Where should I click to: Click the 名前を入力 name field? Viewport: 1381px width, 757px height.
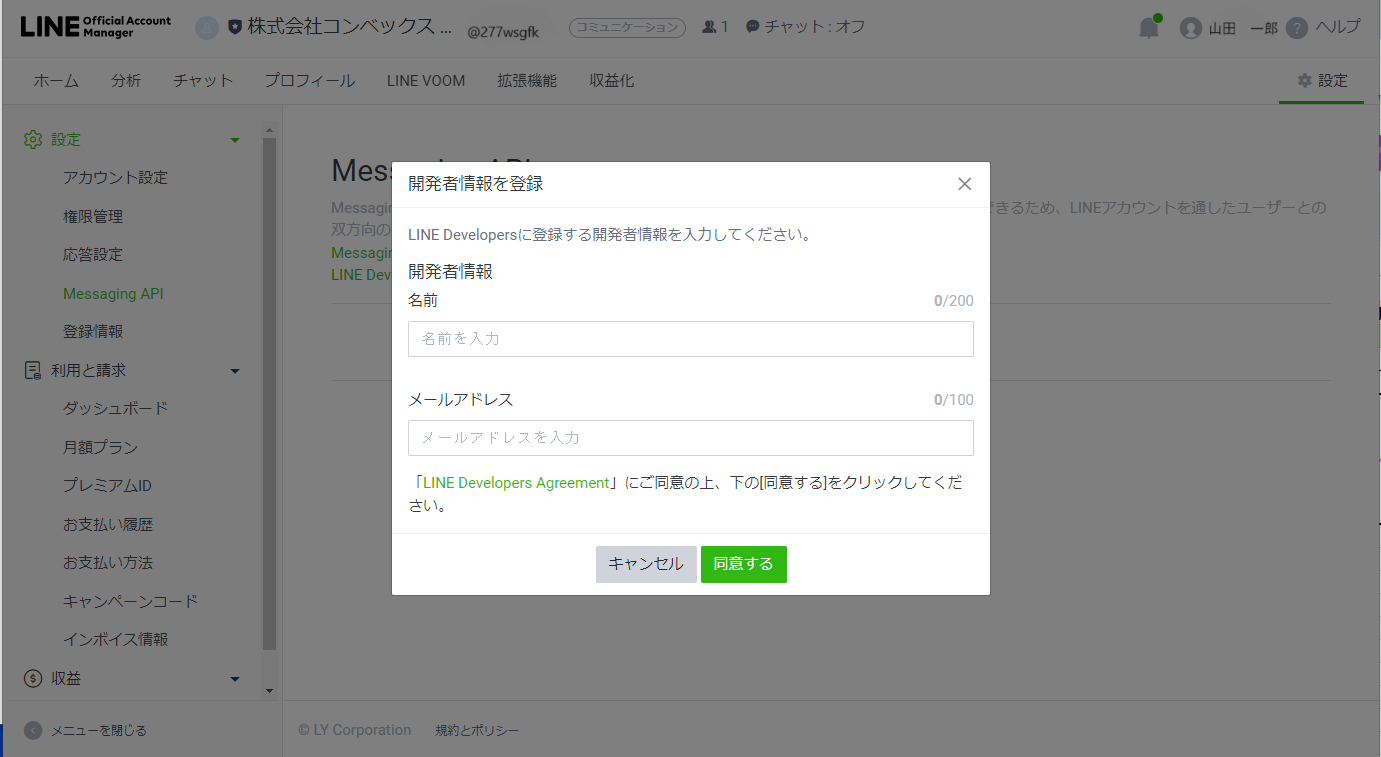click(x=691, y=339)
